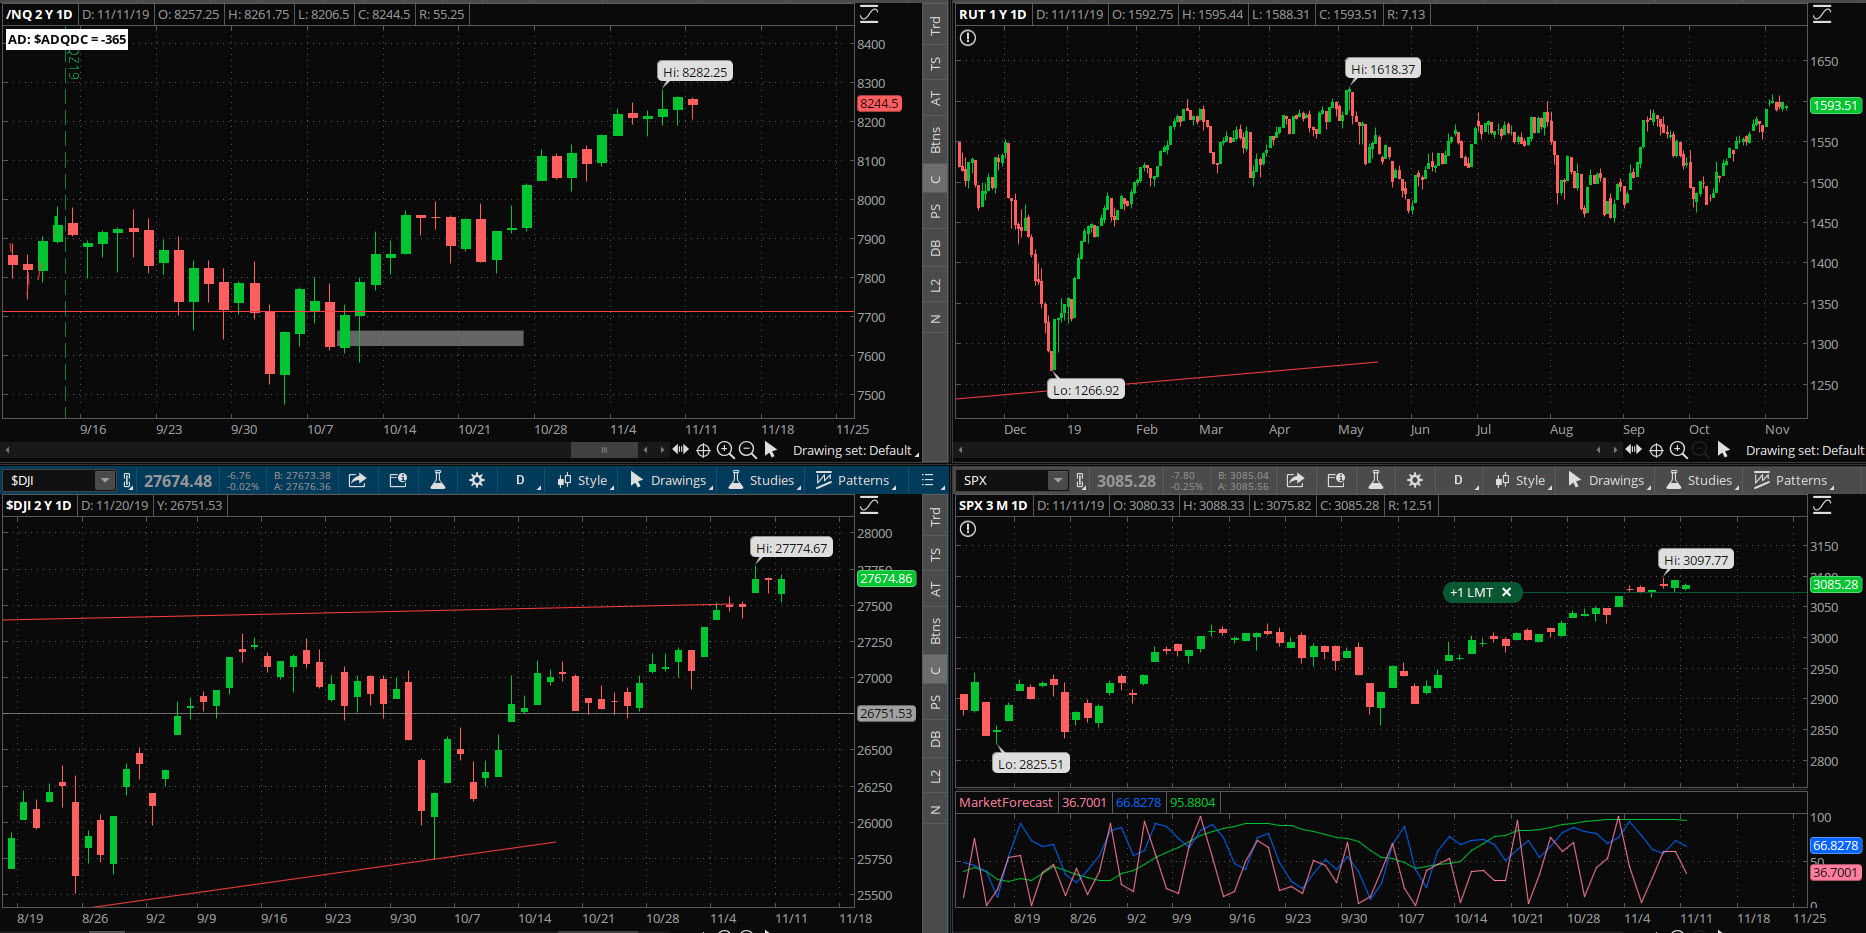Toggle the DB sidebar button beside /NQ chart

[x=935, y=248]
